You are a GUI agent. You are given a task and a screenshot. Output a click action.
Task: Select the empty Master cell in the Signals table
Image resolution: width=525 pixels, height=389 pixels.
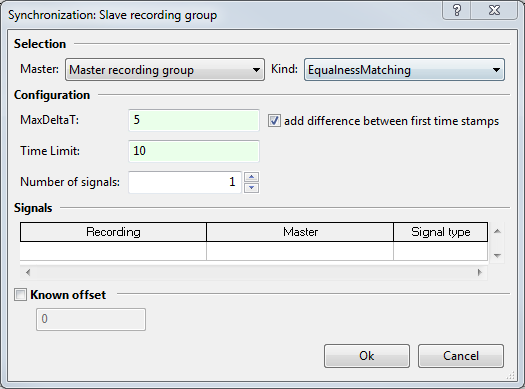[300, 251]
